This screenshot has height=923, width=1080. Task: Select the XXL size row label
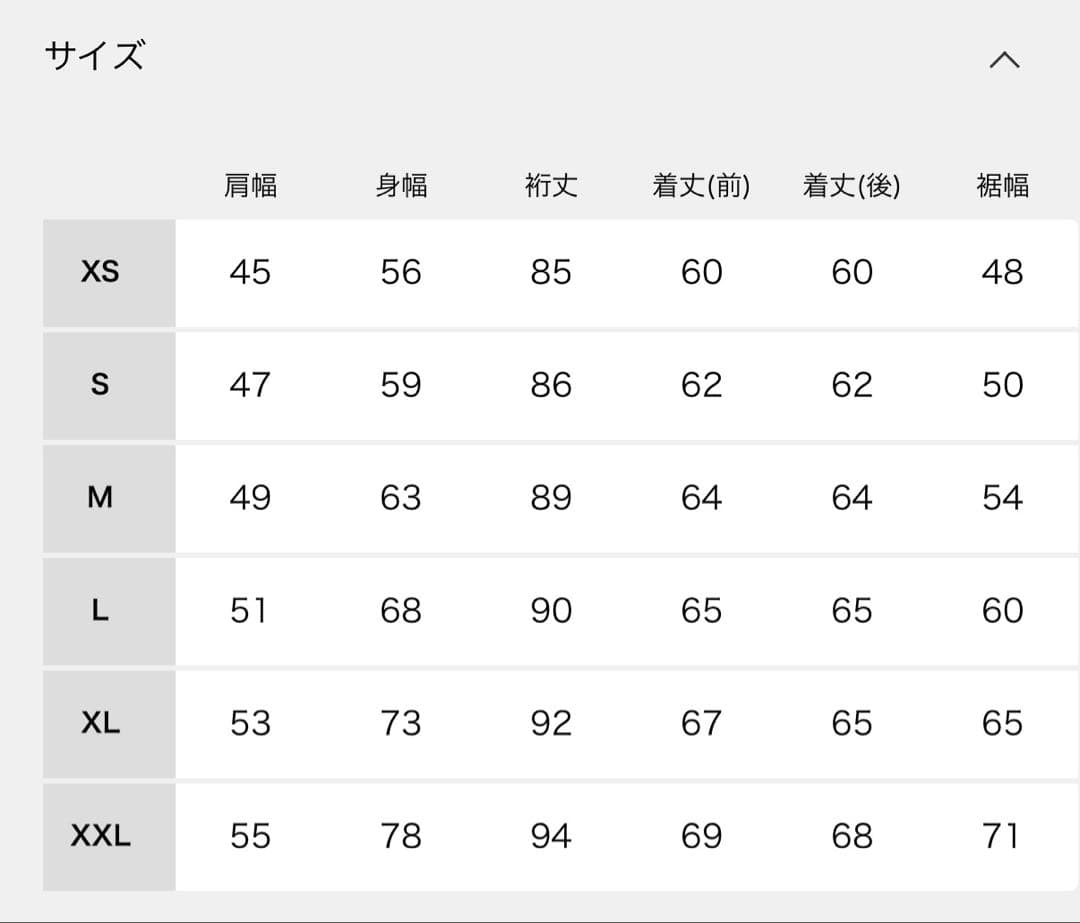coord(98,835)
